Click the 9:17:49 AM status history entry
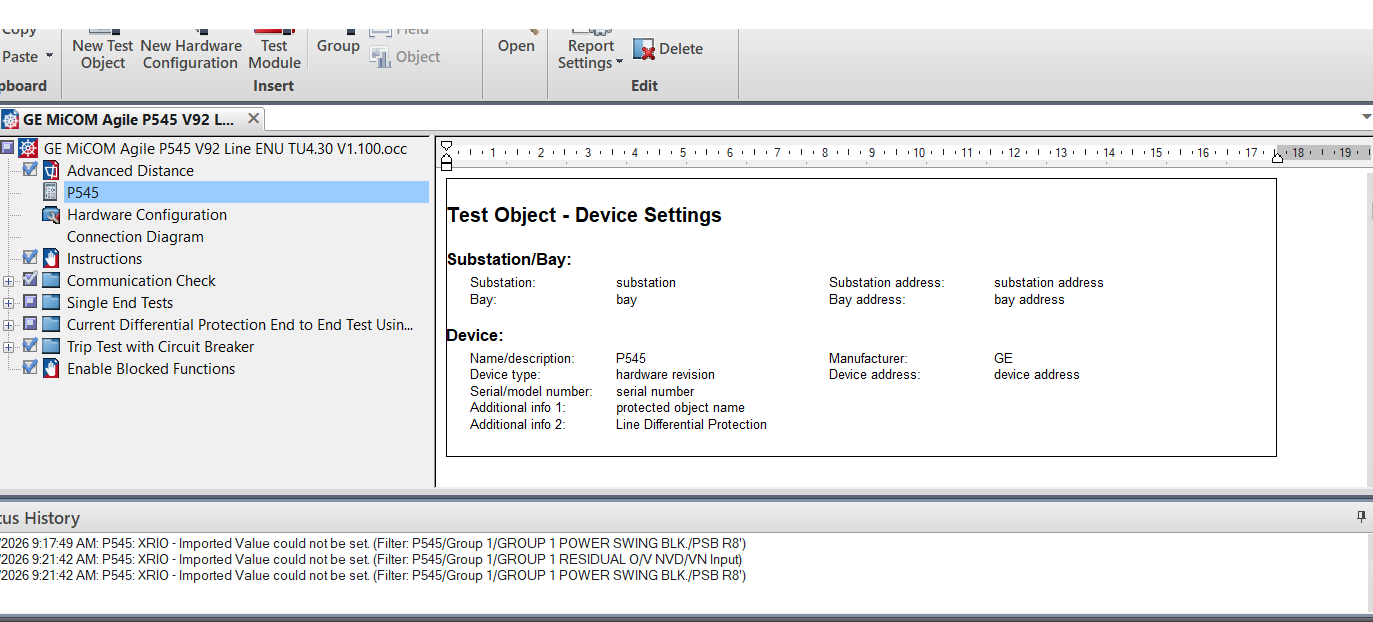Viewport: 1373px width, 622px height. pos(373,543)
